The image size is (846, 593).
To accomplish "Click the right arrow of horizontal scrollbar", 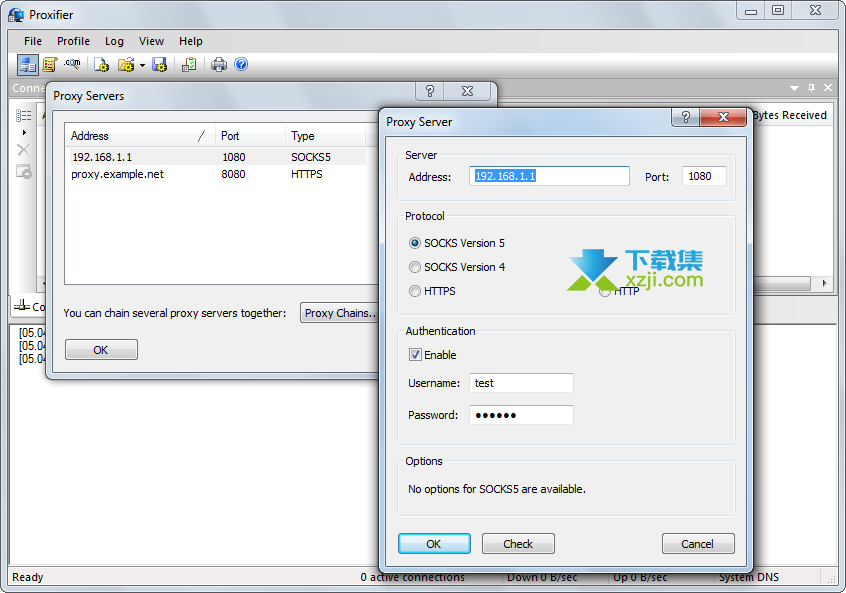I will pyautogui.click(x=824, y=283).
